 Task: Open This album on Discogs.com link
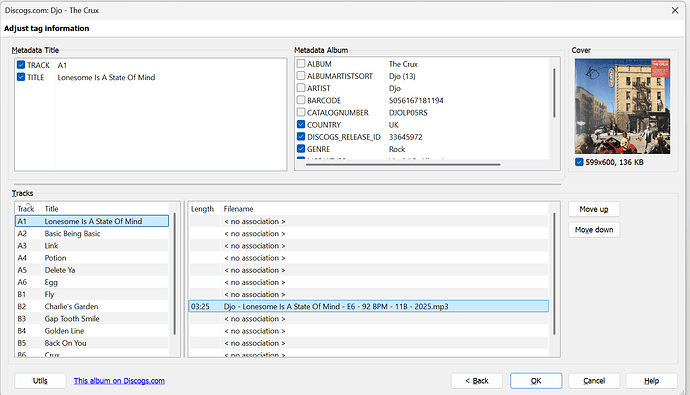[119, 381]
